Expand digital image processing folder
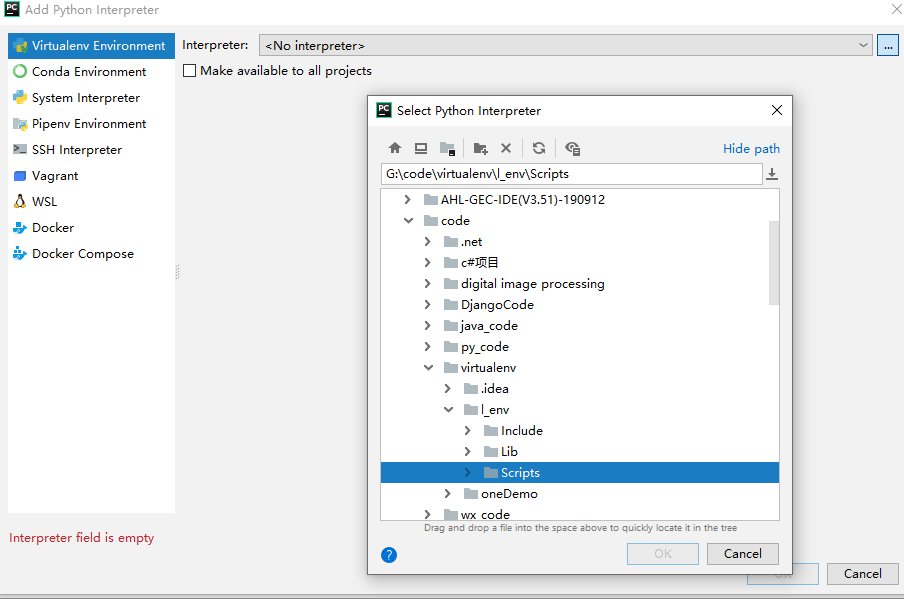The width and height of the screenshot is (904, 599). tap(427, 284)
